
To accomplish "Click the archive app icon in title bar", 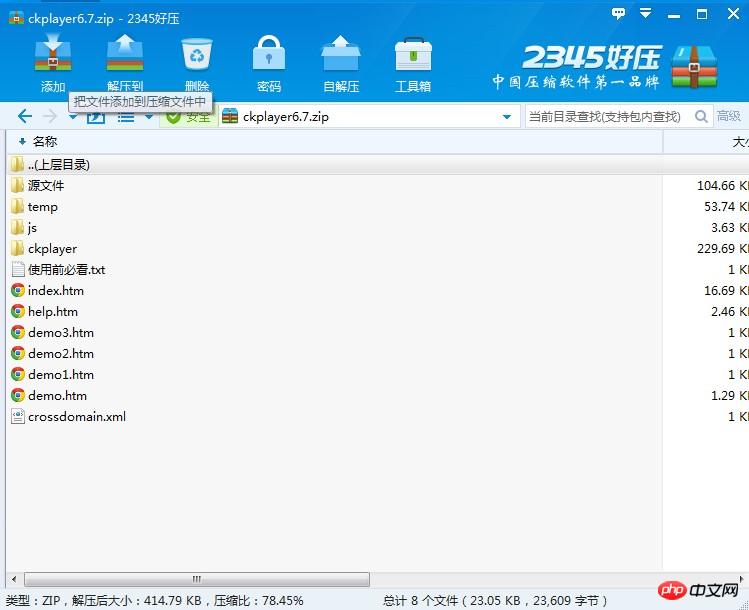I will pos(16,18).
